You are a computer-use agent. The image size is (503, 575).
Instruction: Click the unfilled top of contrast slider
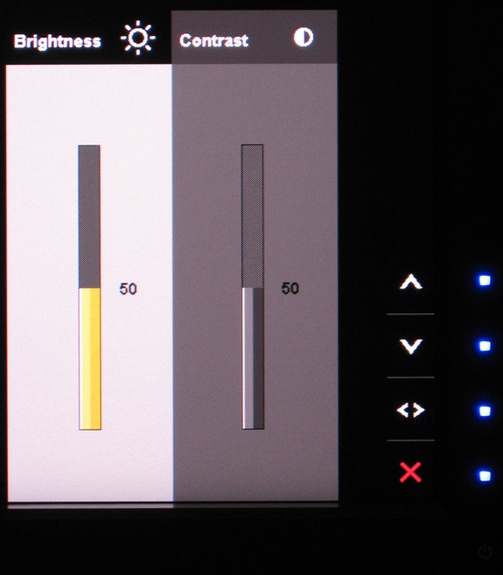[252, 216]
